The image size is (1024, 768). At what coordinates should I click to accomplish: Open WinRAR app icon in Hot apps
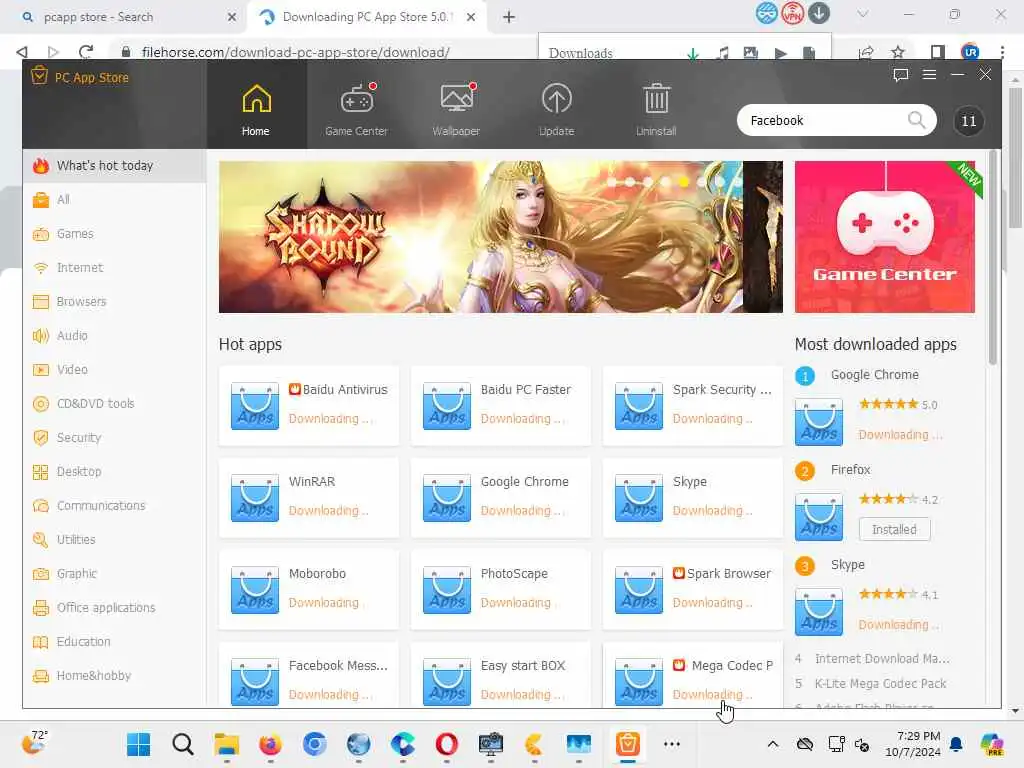point(255,498)
